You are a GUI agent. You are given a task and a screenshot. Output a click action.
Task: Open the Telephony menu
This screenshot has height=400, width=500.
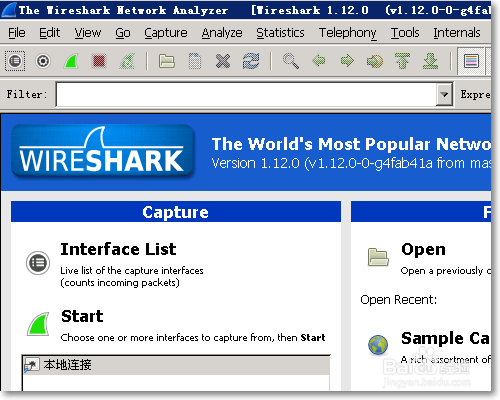(x=348, y=33)
